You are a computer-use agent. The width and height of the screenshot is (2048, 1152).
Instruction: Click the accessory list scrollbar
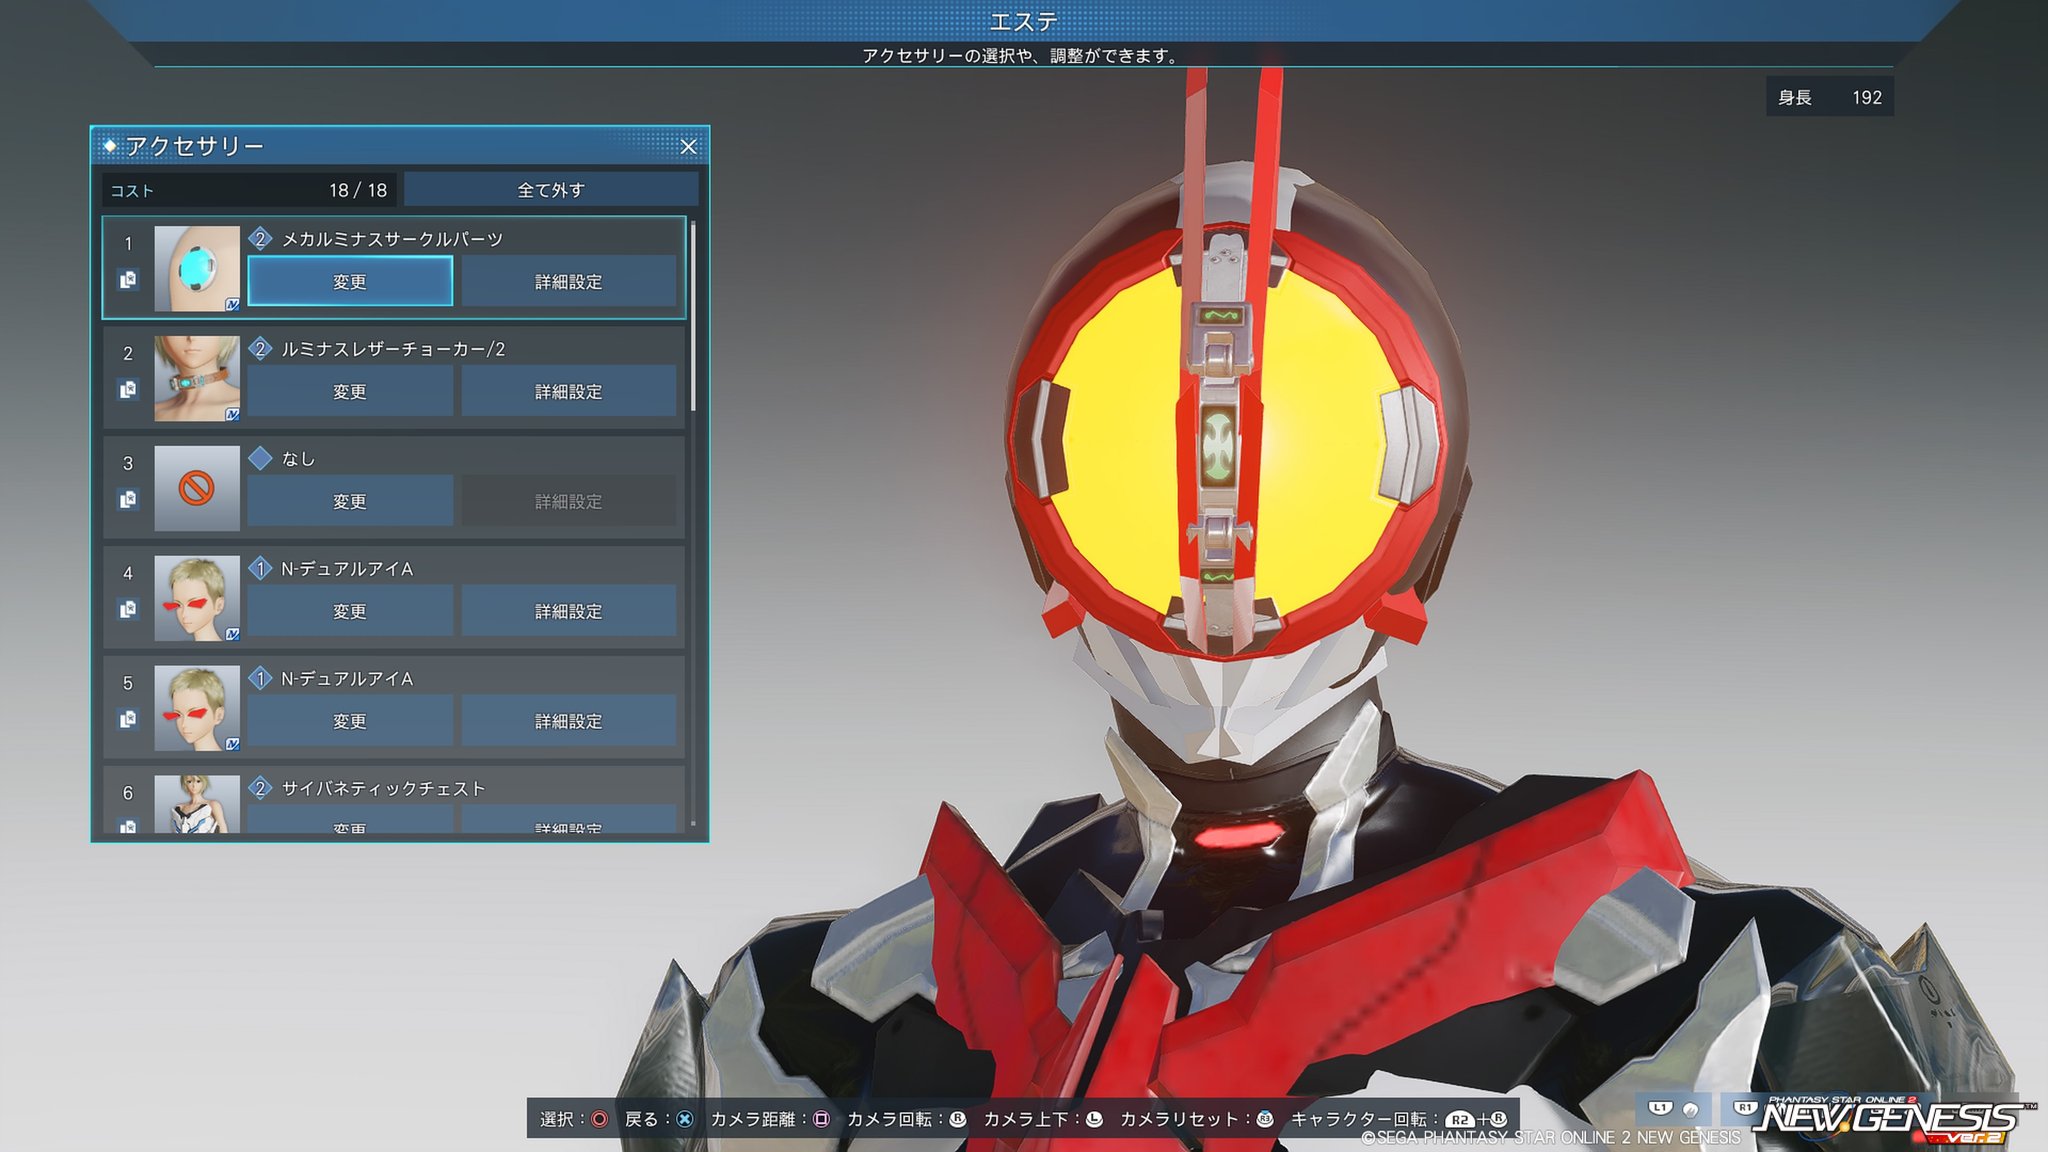point(693,318)
